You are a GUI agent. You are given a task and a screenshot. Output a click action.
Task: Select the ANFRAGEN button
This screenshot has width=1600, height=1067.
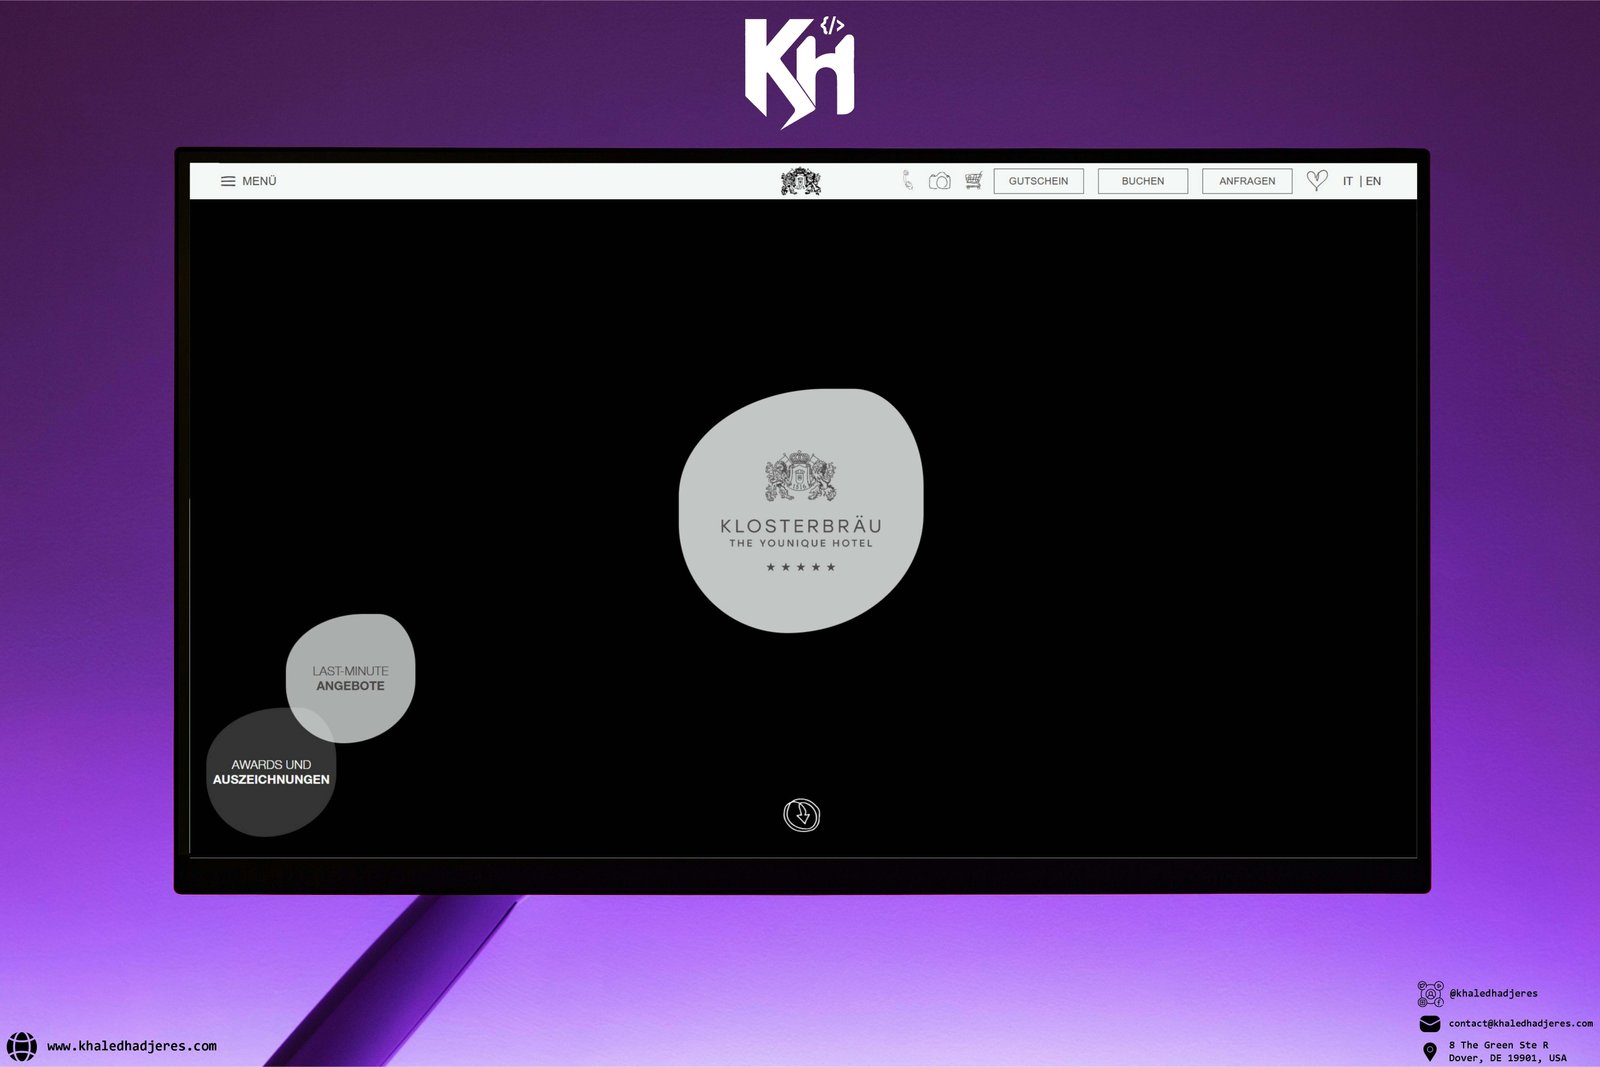click(x=1246, y=181)
